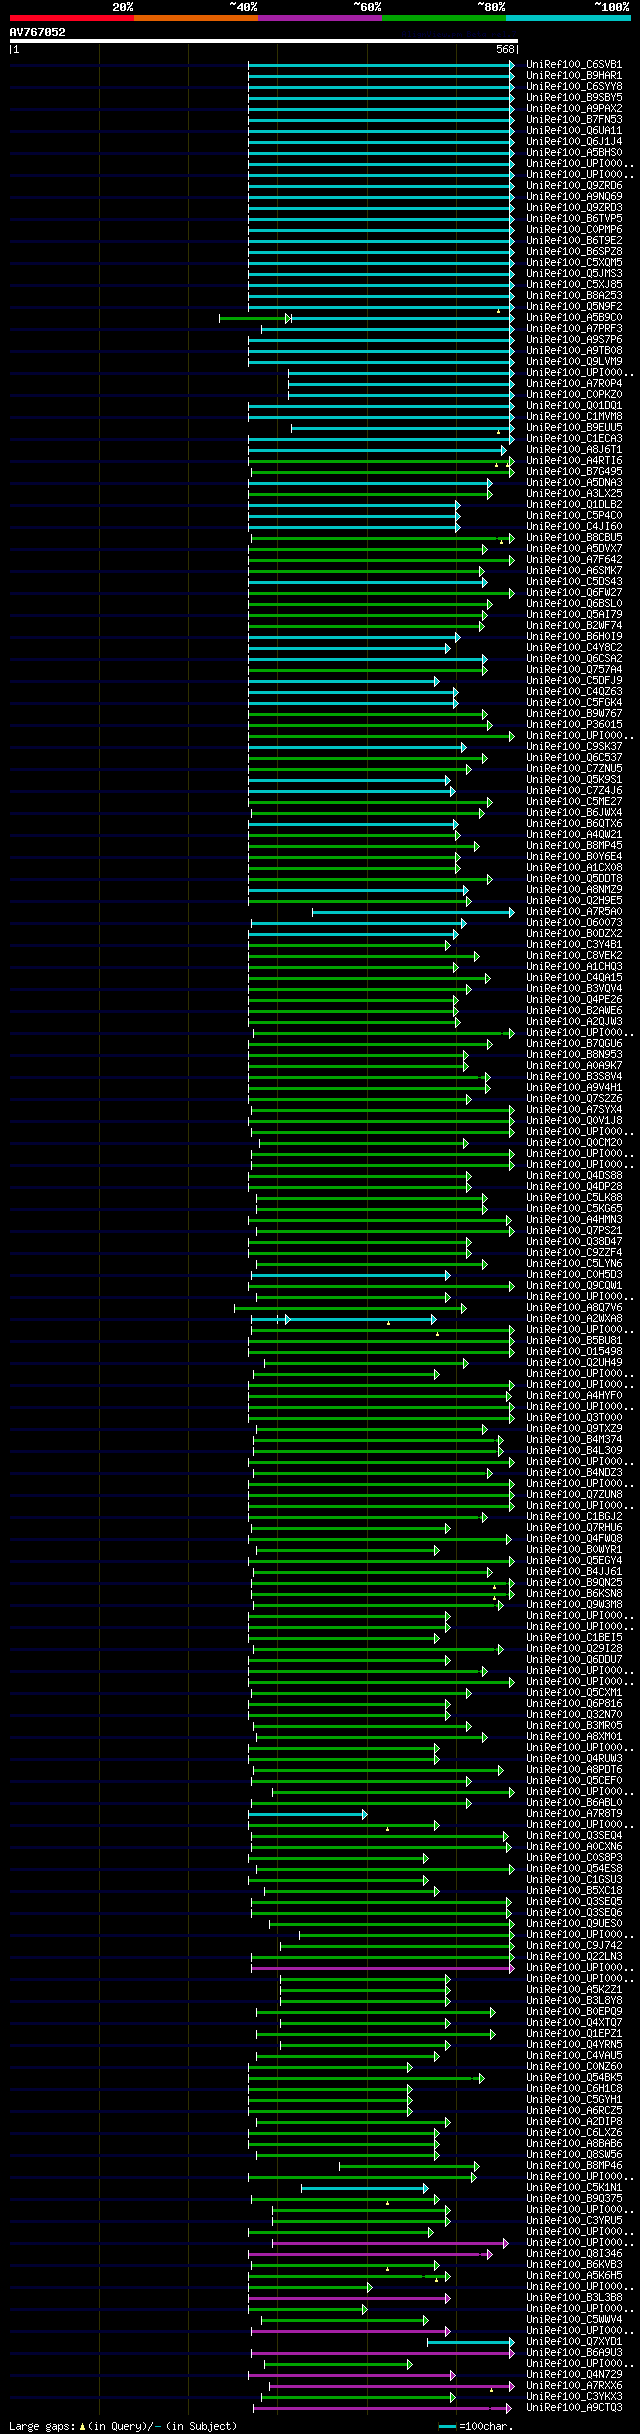Open hit UniRef100_C6SVB1
The image size is (640, 2434).
click(x=574, y=64)
